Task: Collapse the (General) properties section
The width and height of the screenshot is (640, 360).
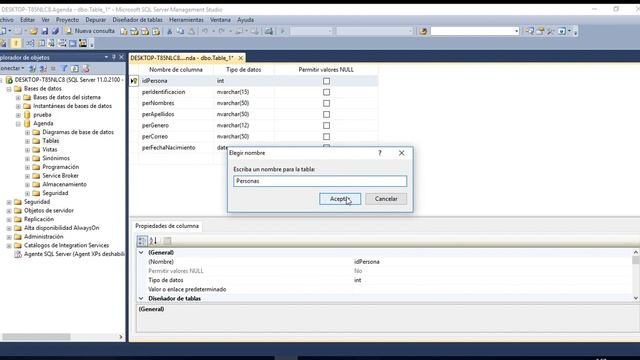Action: pyautogui.click(x=141, y=253)
